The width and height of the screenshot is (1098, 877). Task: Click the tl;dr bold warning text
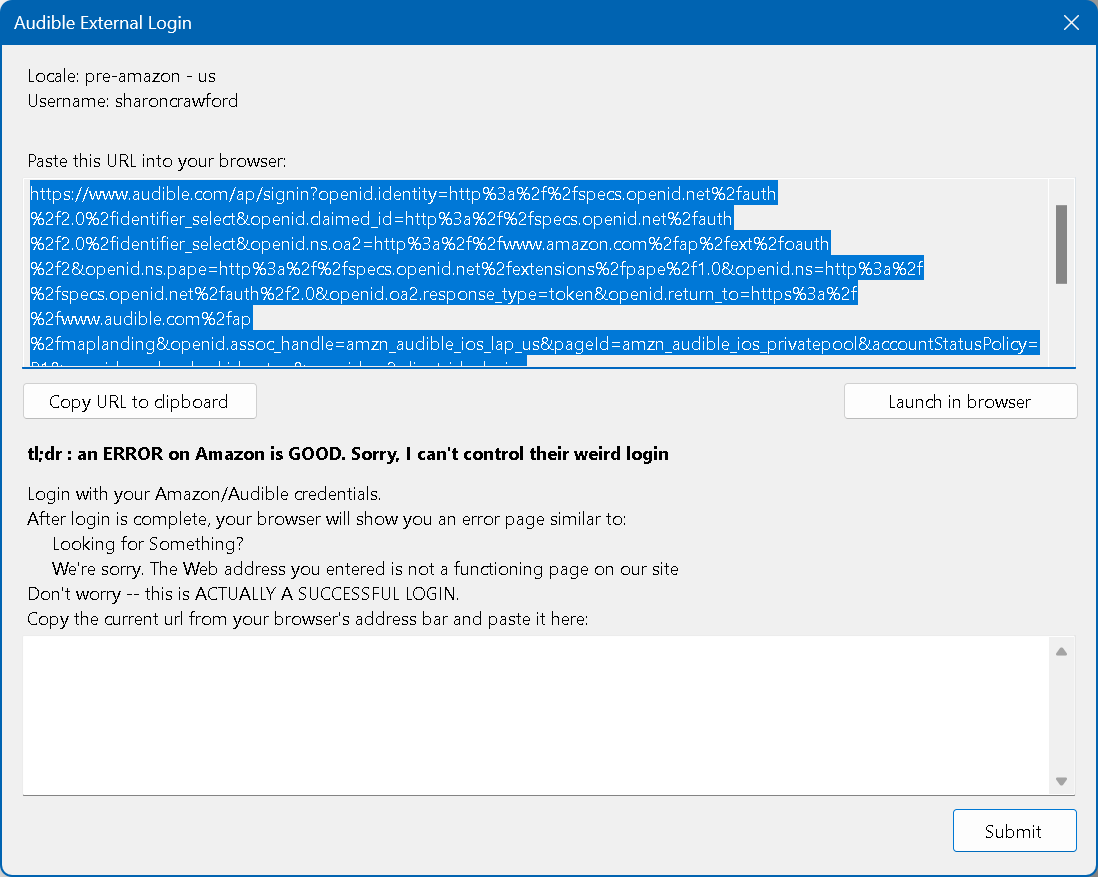pyautogui.click(x=348, y=454)
